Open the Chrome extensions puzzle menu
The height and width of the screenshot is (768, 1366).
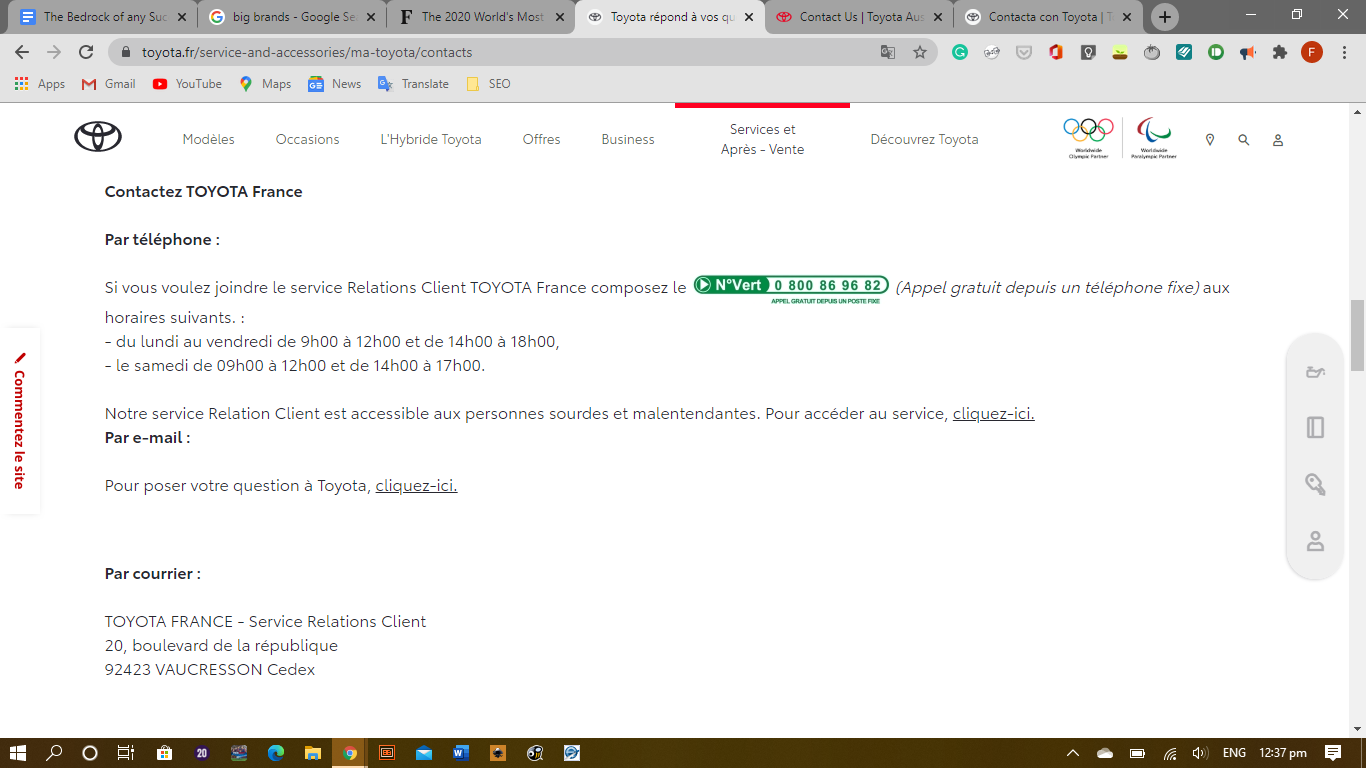click(x=1280, y=52)
